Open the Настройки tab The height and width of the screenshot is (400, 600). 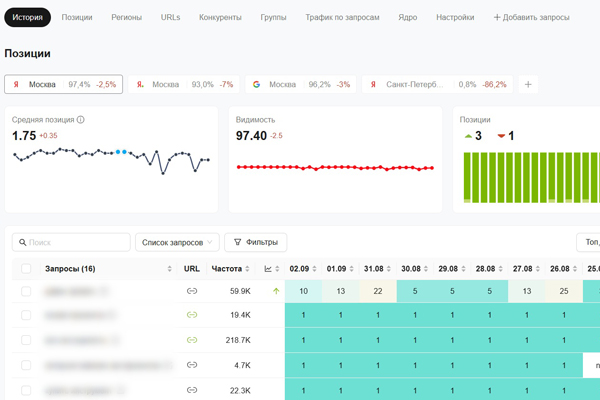point(455,17)
